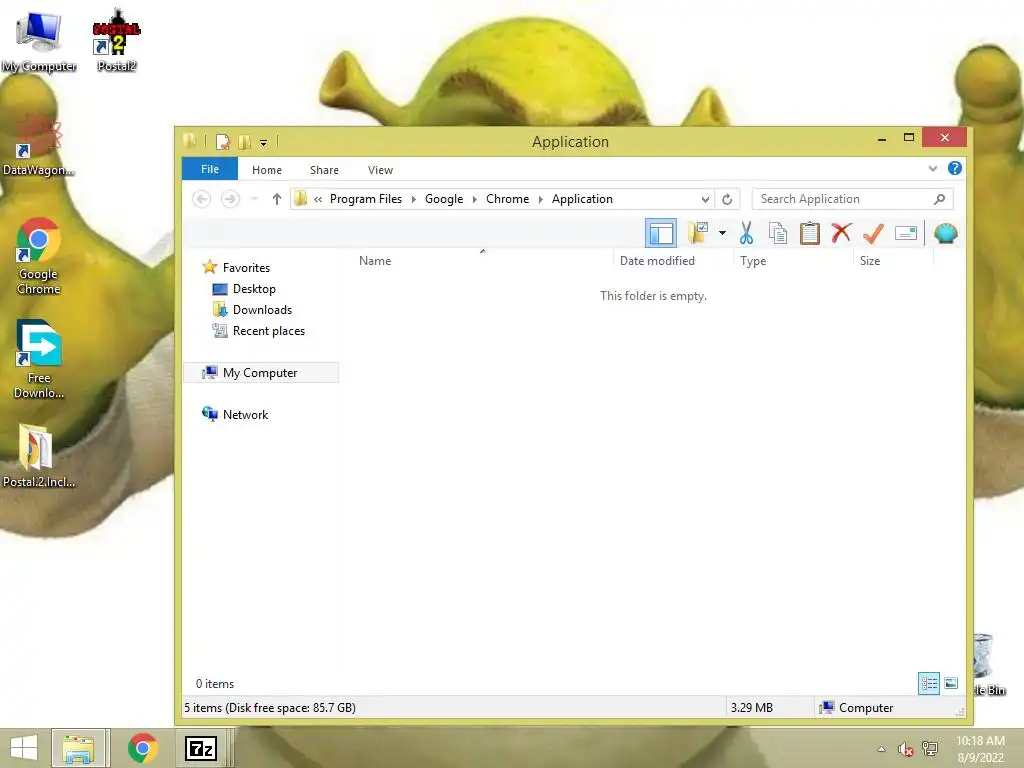Expand the ribbon with the chevron

[933, 168]
